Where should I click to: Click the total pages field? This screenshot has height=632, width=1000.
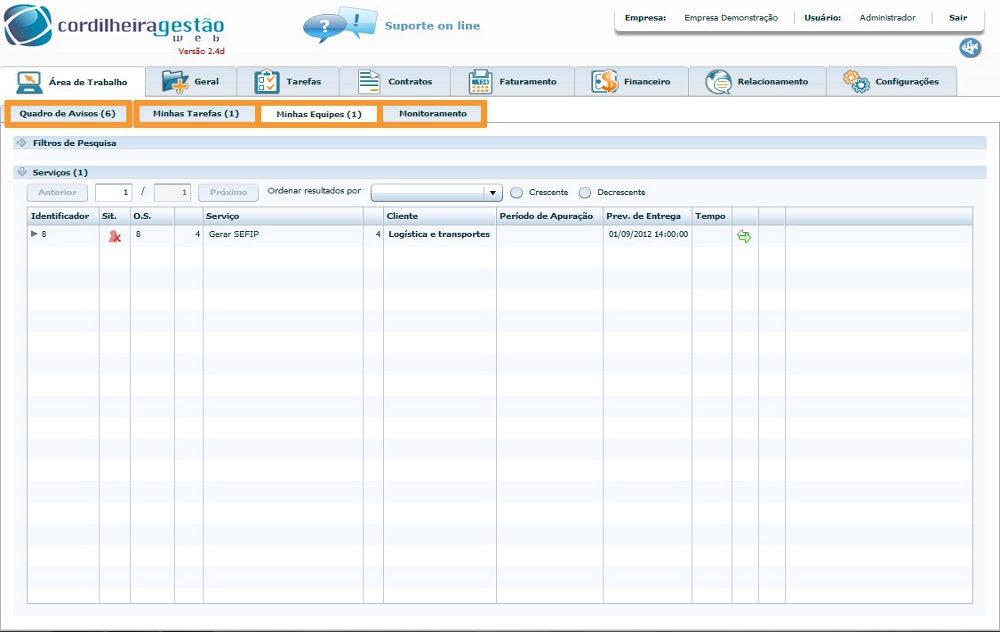click(172, 193)
